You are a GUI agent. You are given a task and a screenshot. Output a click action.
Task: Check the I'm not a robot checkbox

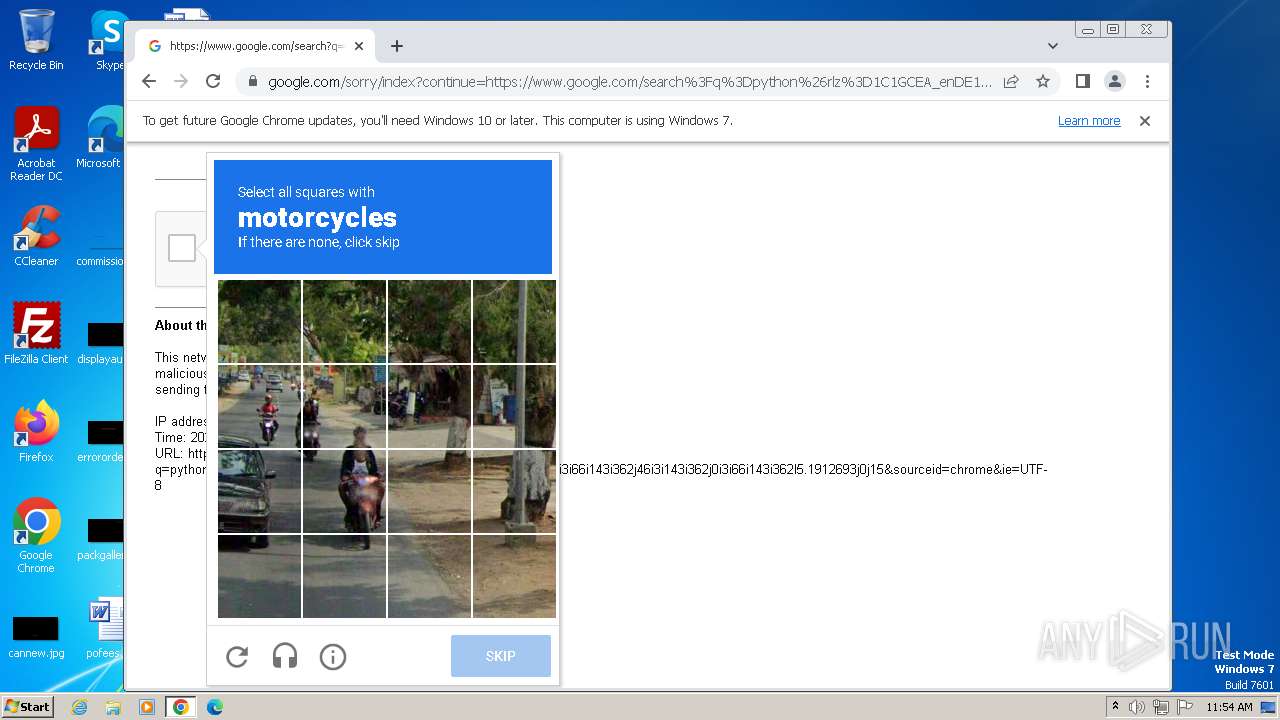[182, 248]
